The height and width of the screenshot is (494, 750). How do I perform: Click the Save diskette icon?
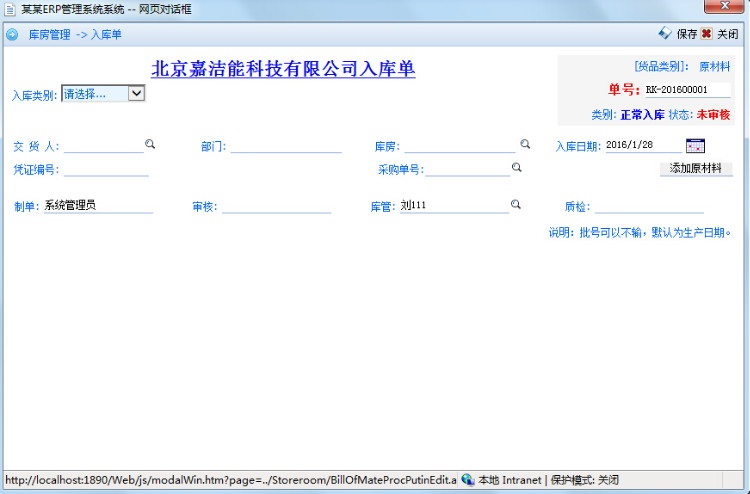pos(665,33)
